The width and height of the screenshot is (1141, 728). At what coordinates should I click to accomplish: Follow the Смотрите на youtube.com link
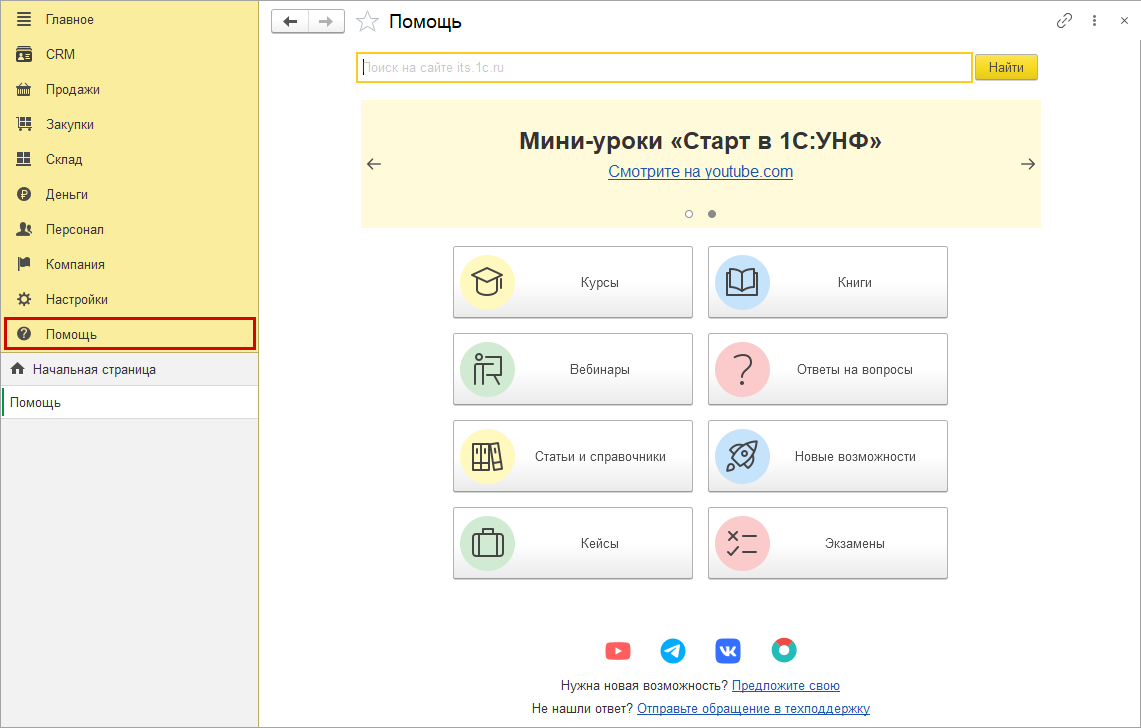700,172
